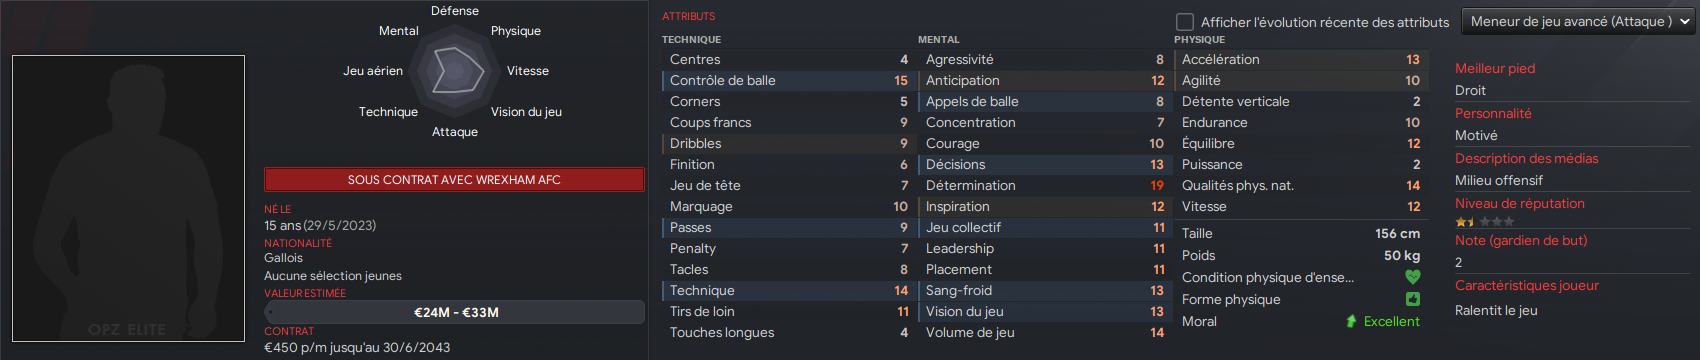Click the role dropdown chevron arrow

pyautogui.click(x=1685, y=21)
